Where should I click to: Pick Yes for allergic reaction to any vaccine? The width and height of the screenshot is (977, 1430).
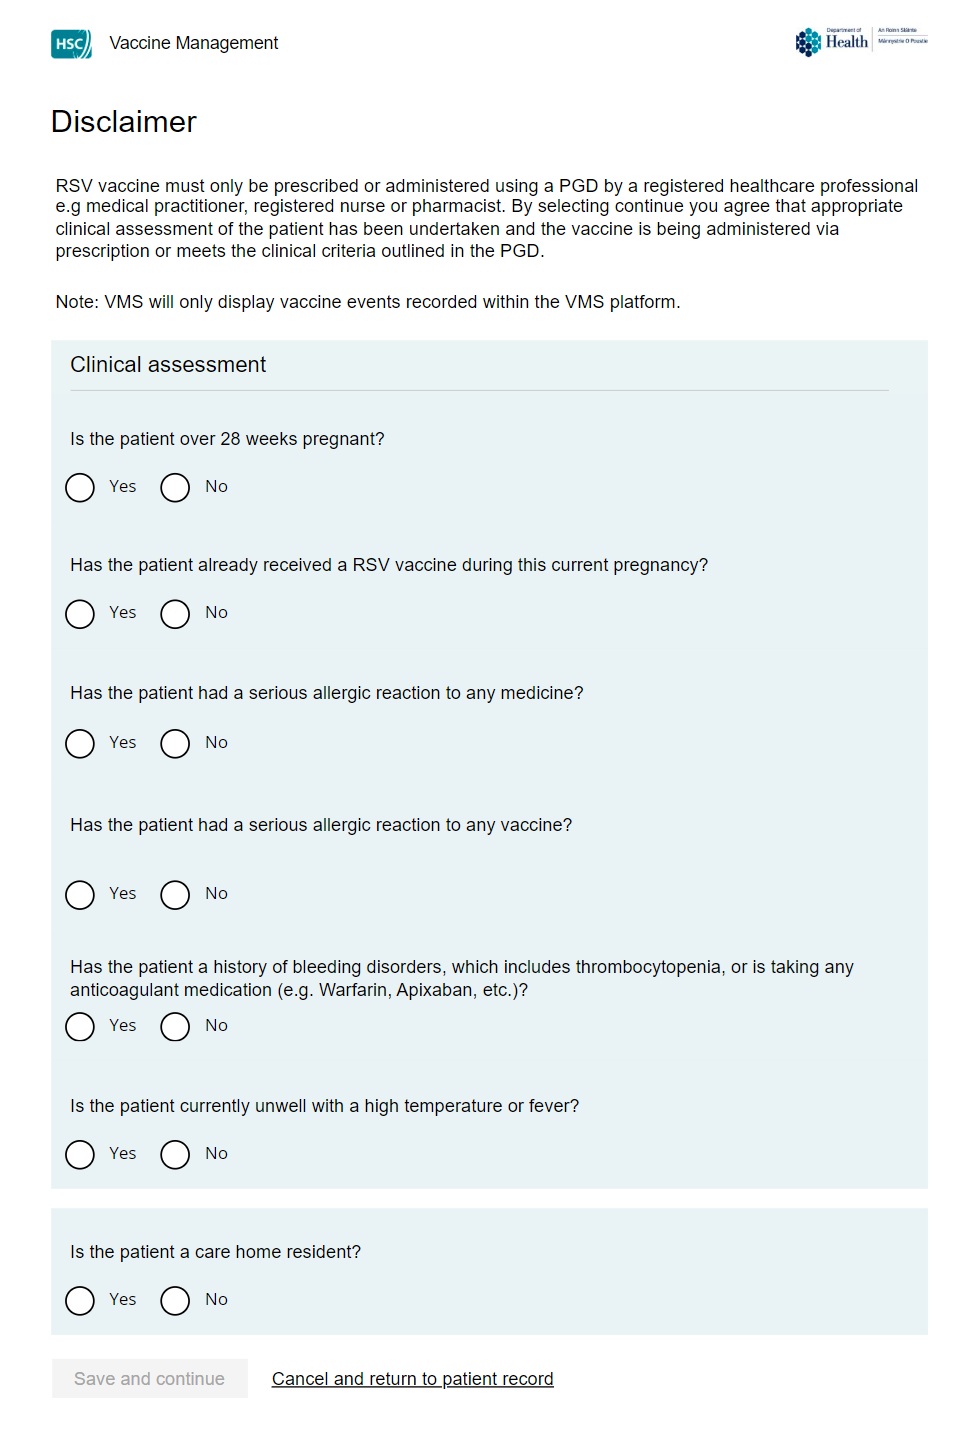pos(80,895)
